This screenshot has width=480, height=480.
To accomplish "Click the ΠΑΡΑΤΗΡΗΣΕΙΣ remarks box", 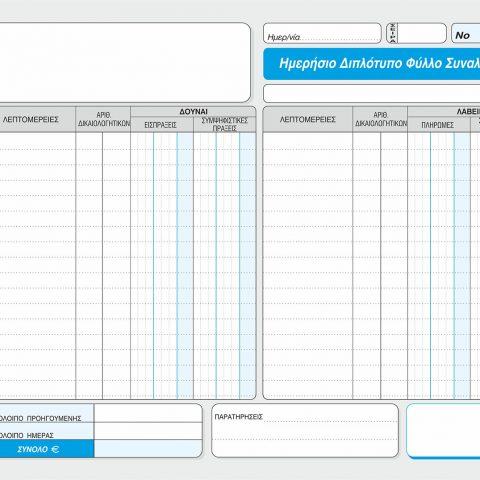I will pyautogui.click(x=305, y=430).
